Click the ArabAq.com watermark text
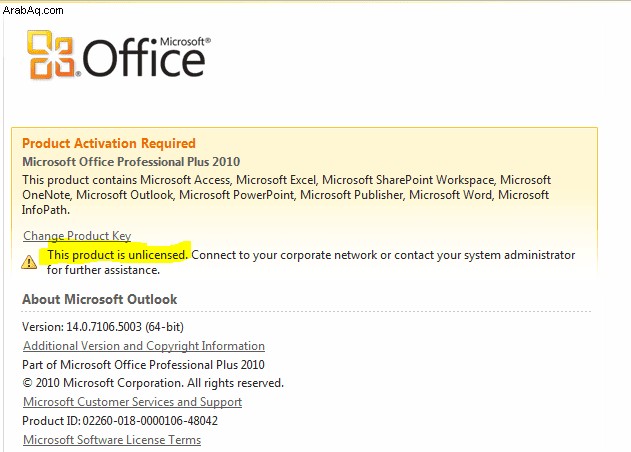This screenshot has width=631, height=452. pyautogui.click(x=33, y=10)
